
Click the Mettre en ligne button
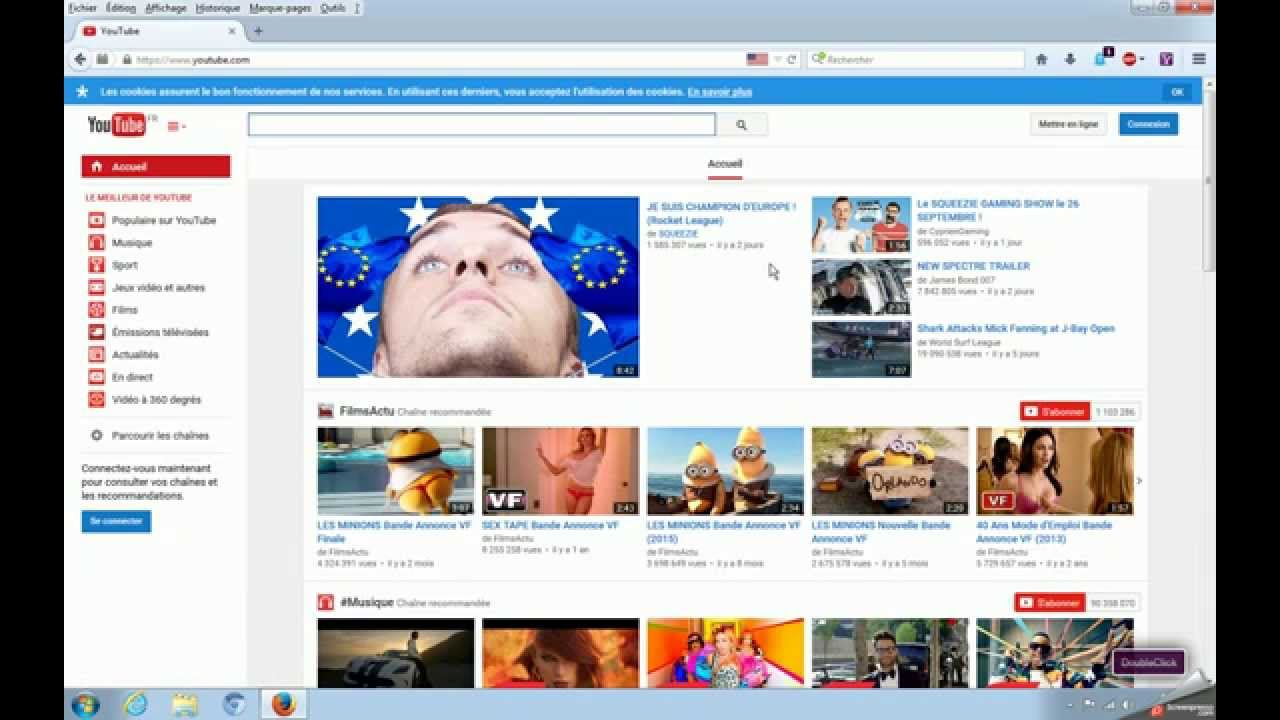(1068, 124)
